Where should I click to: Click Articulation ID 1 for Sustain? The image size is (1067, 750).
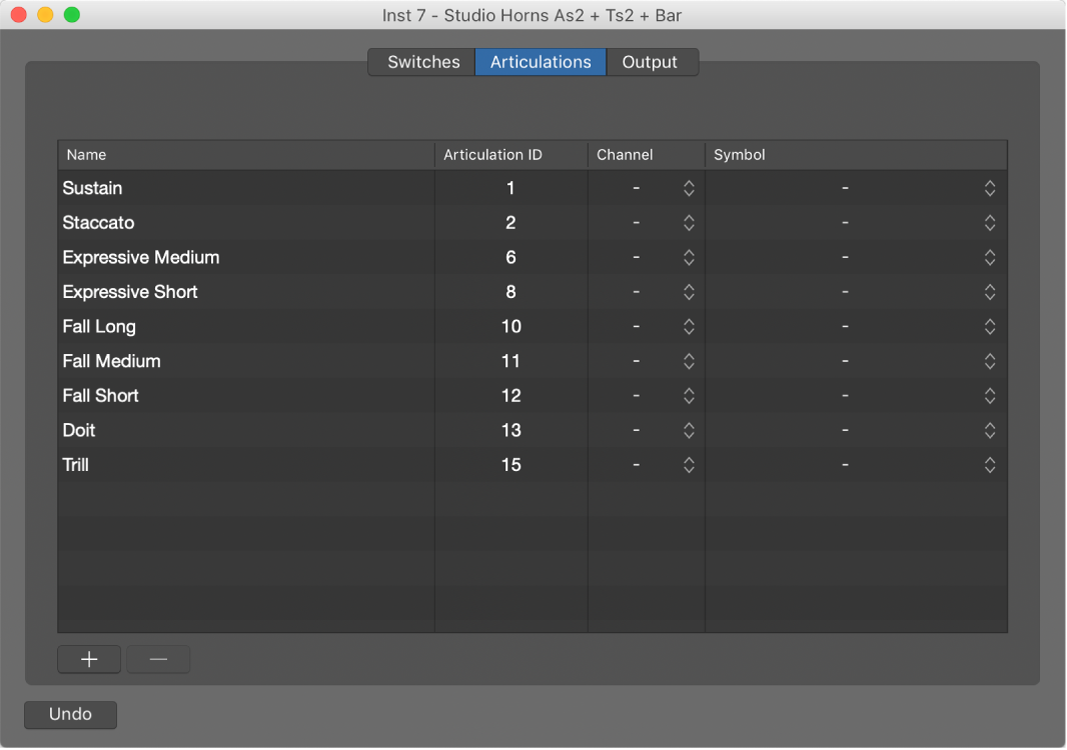(511, 188)
